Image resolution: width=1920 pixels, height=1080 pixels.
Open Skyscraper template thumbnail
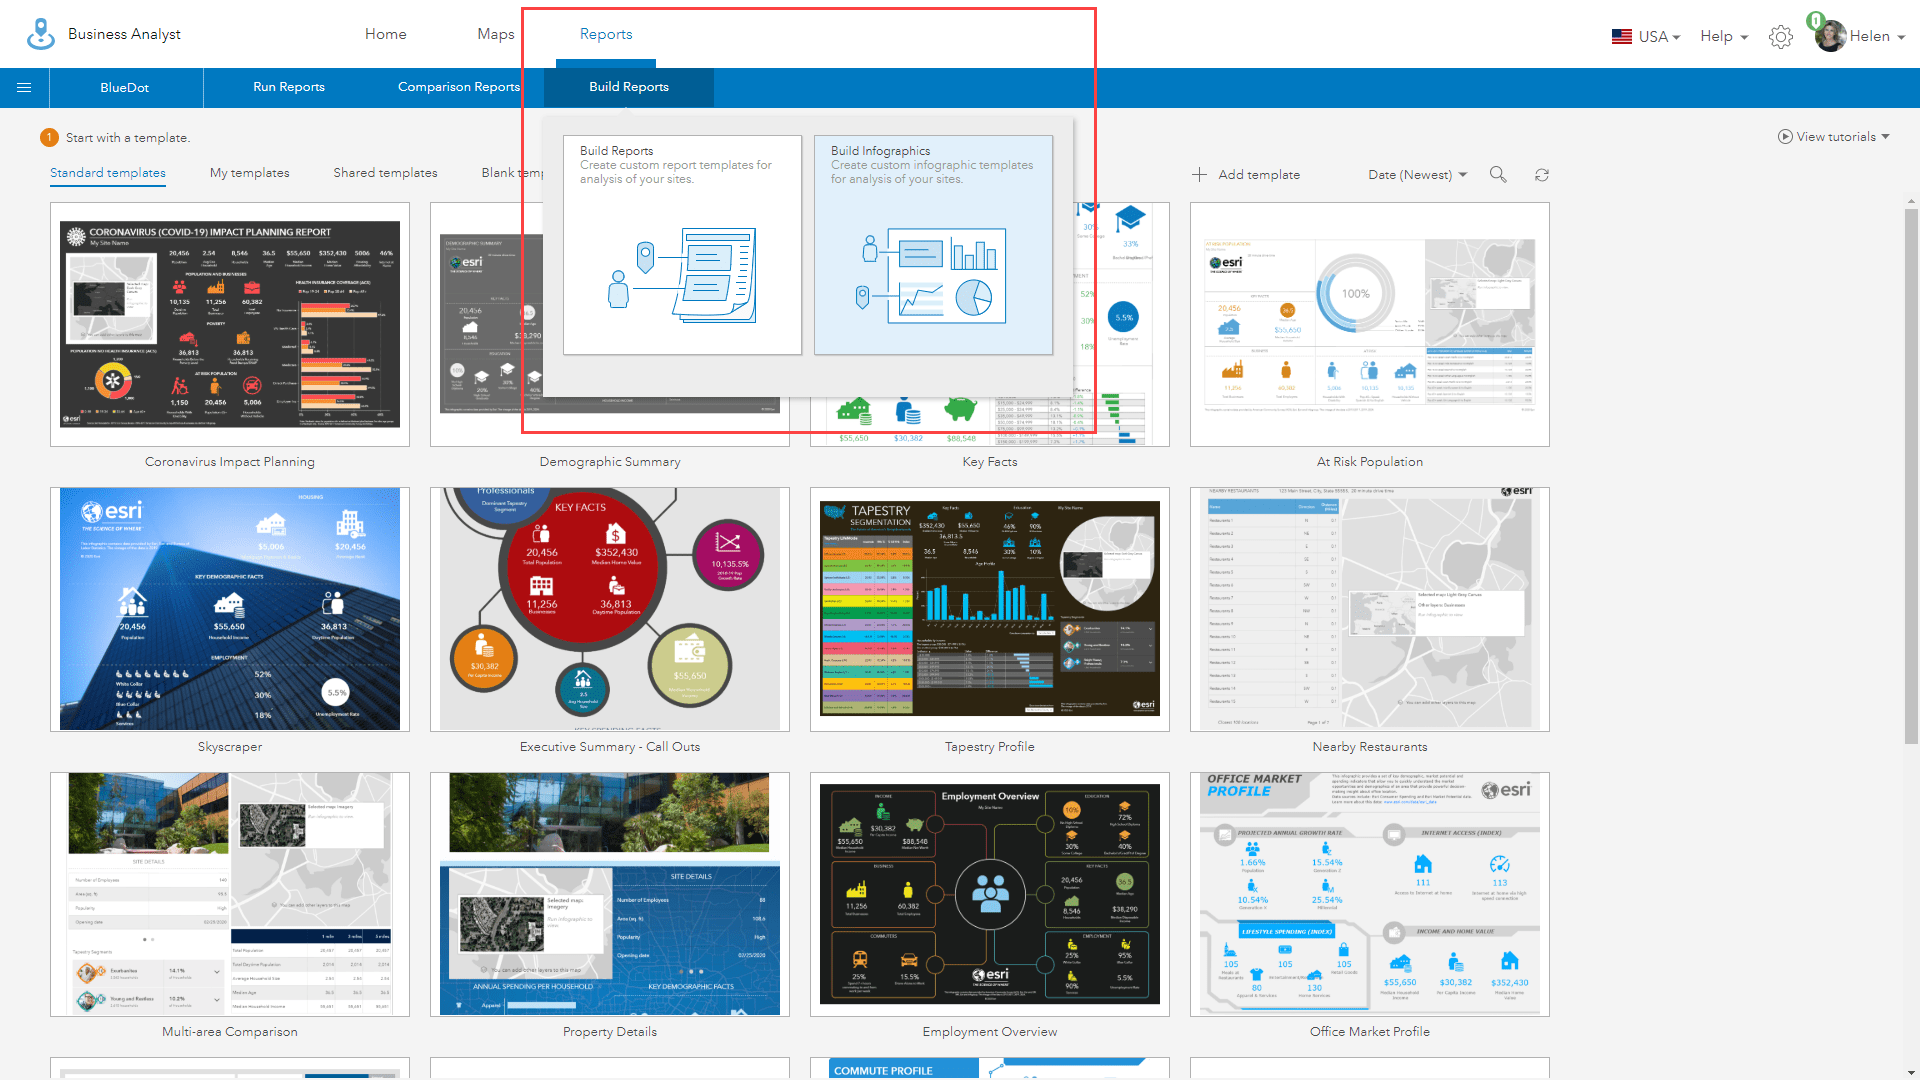tap(230, 609)
